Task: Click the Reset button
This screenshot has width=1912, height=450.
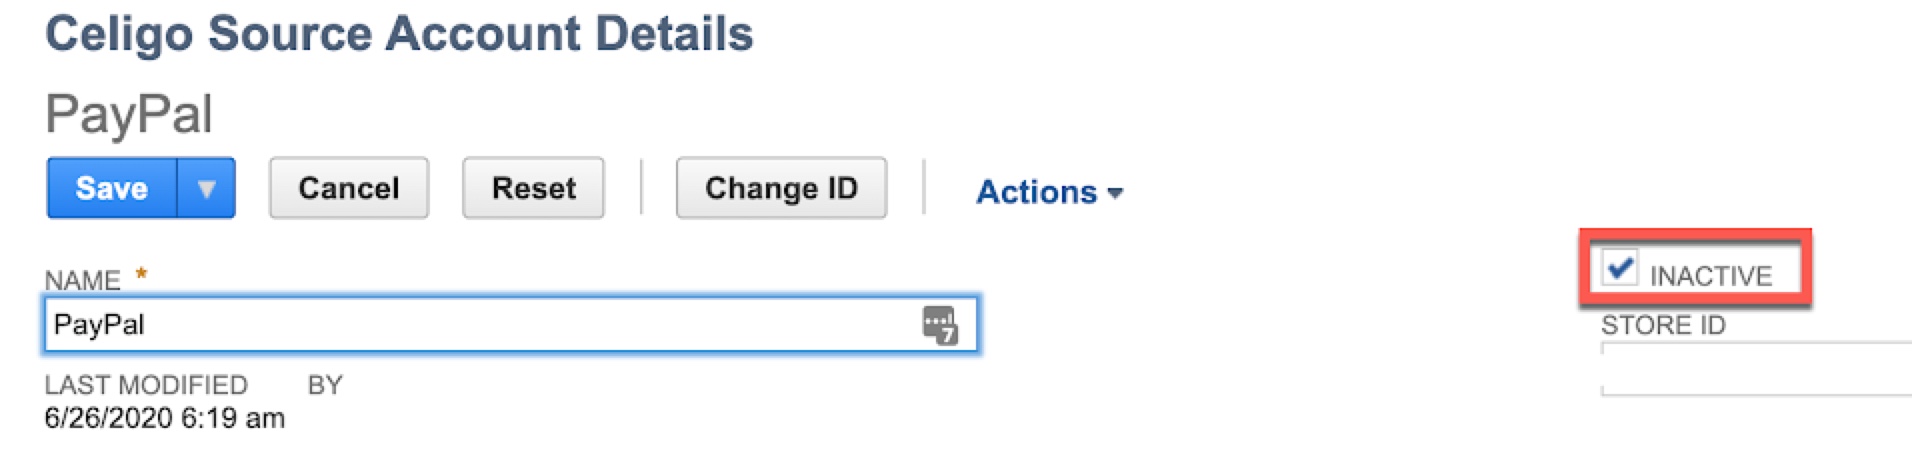Action: (533, 188)
